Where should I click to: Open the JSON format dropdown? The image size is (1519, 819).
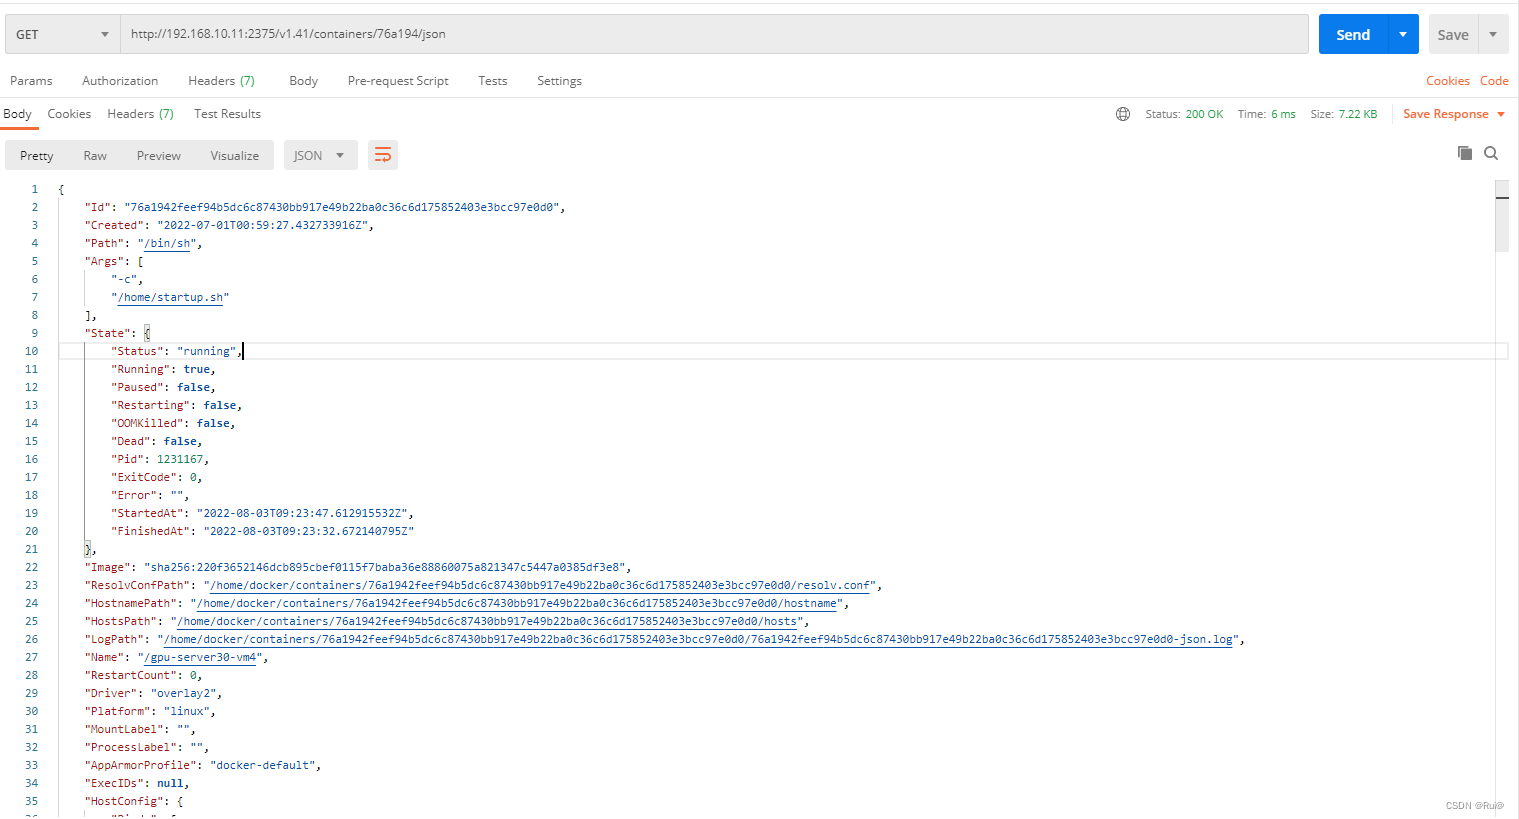click(x=320, y=155)
